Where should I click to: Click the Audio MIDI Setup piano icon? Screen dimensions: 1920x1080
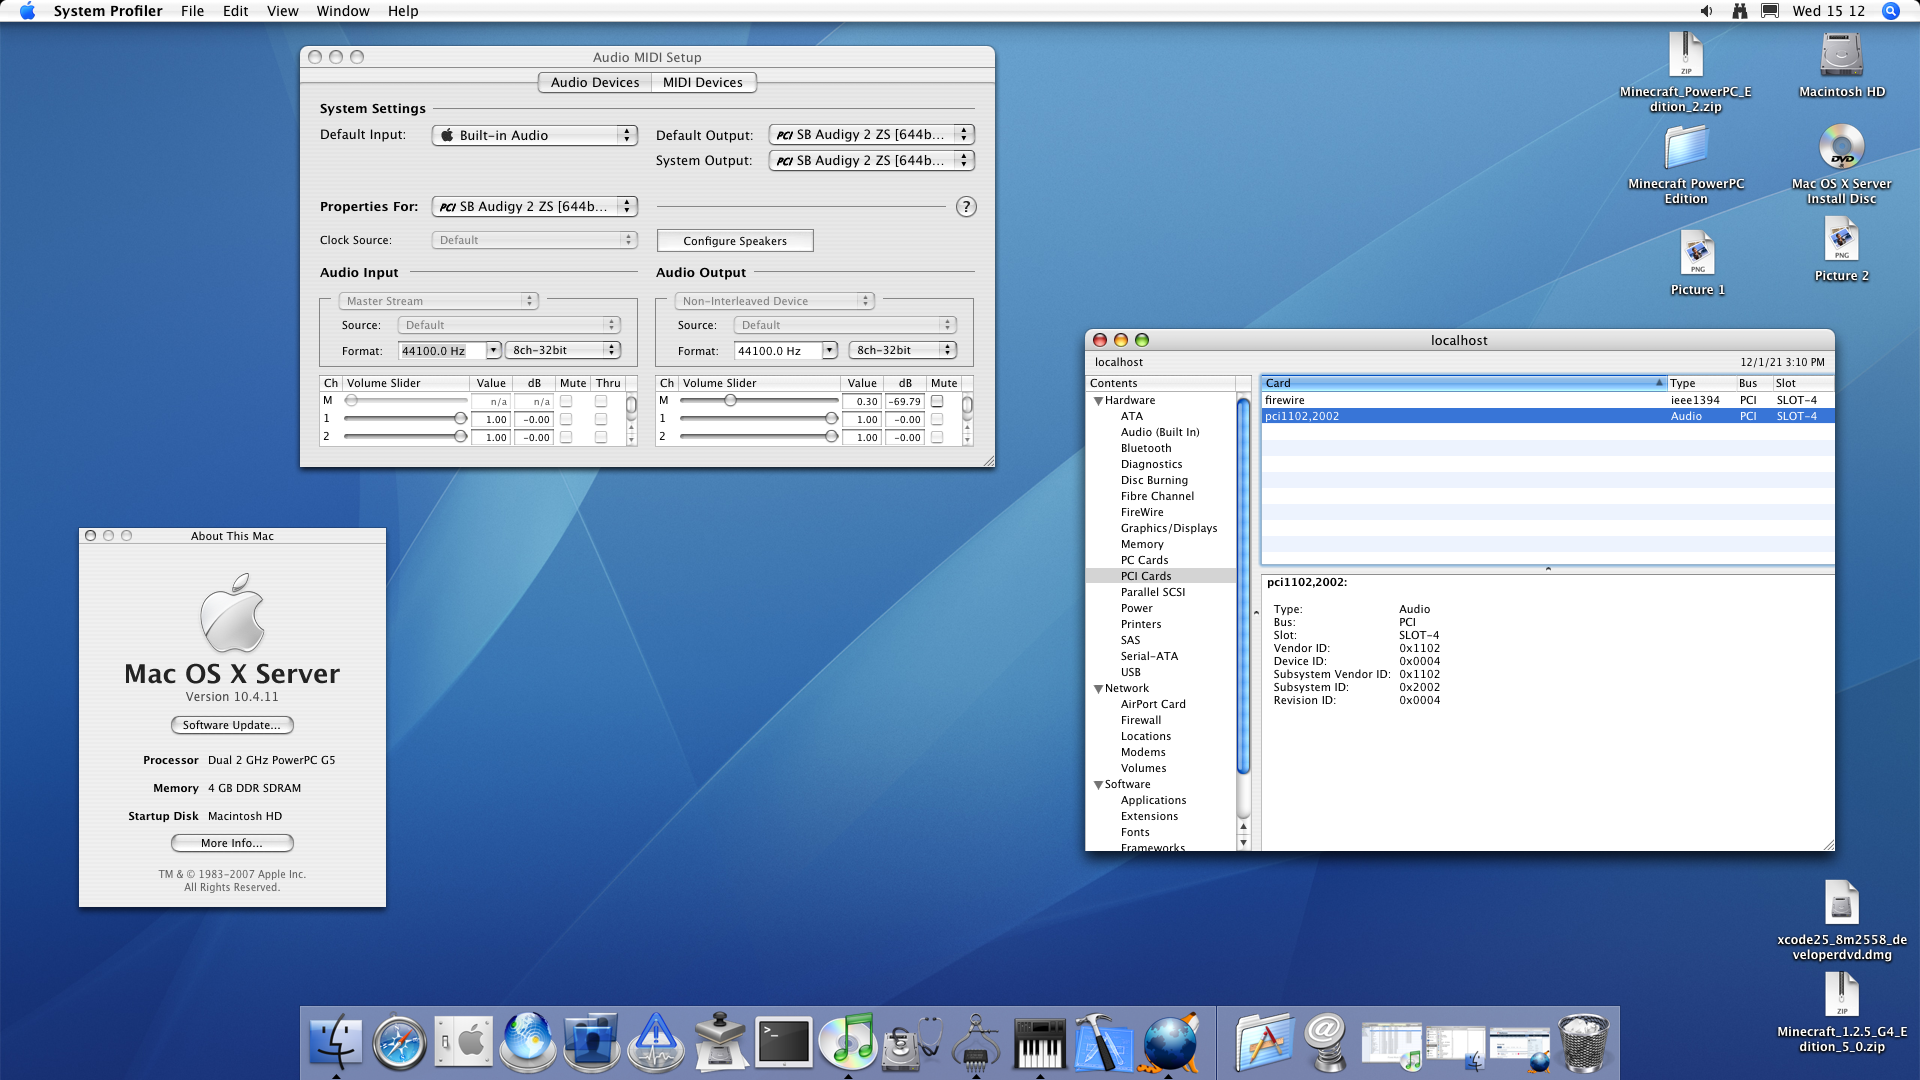point(1039,1042)
